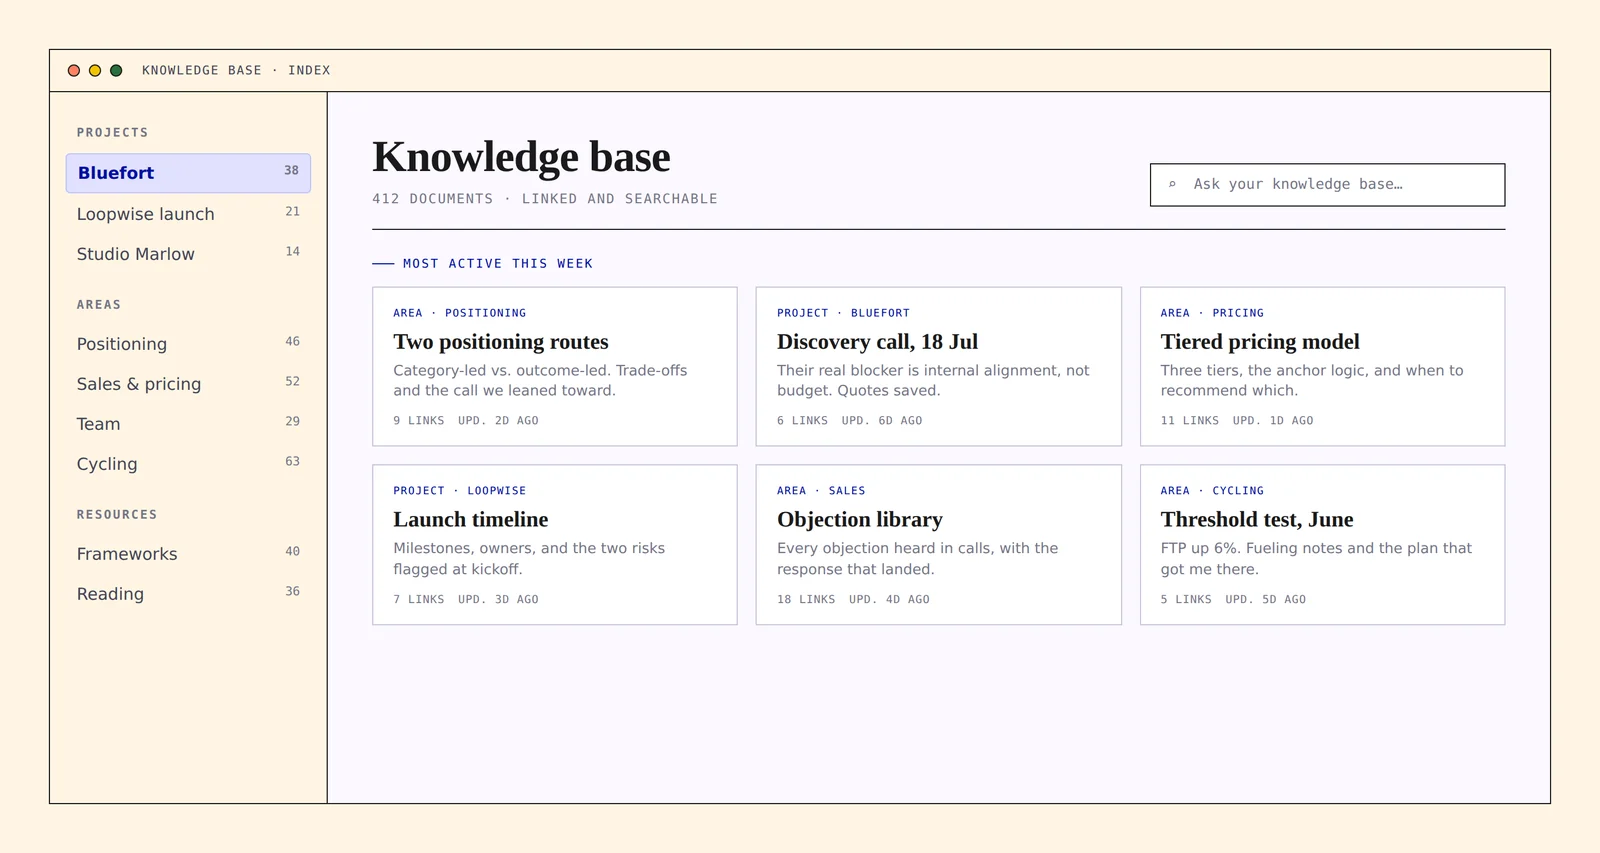Click the 11 LINKS count
This screenshot has height=853, width=1600.
1190,421
